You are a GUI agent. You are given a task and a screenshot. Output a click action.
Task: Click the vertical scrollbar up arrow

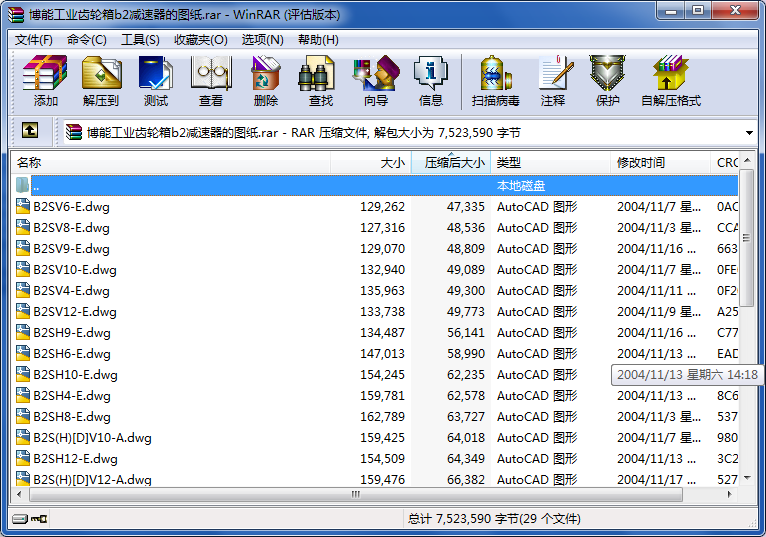(746, 160)
